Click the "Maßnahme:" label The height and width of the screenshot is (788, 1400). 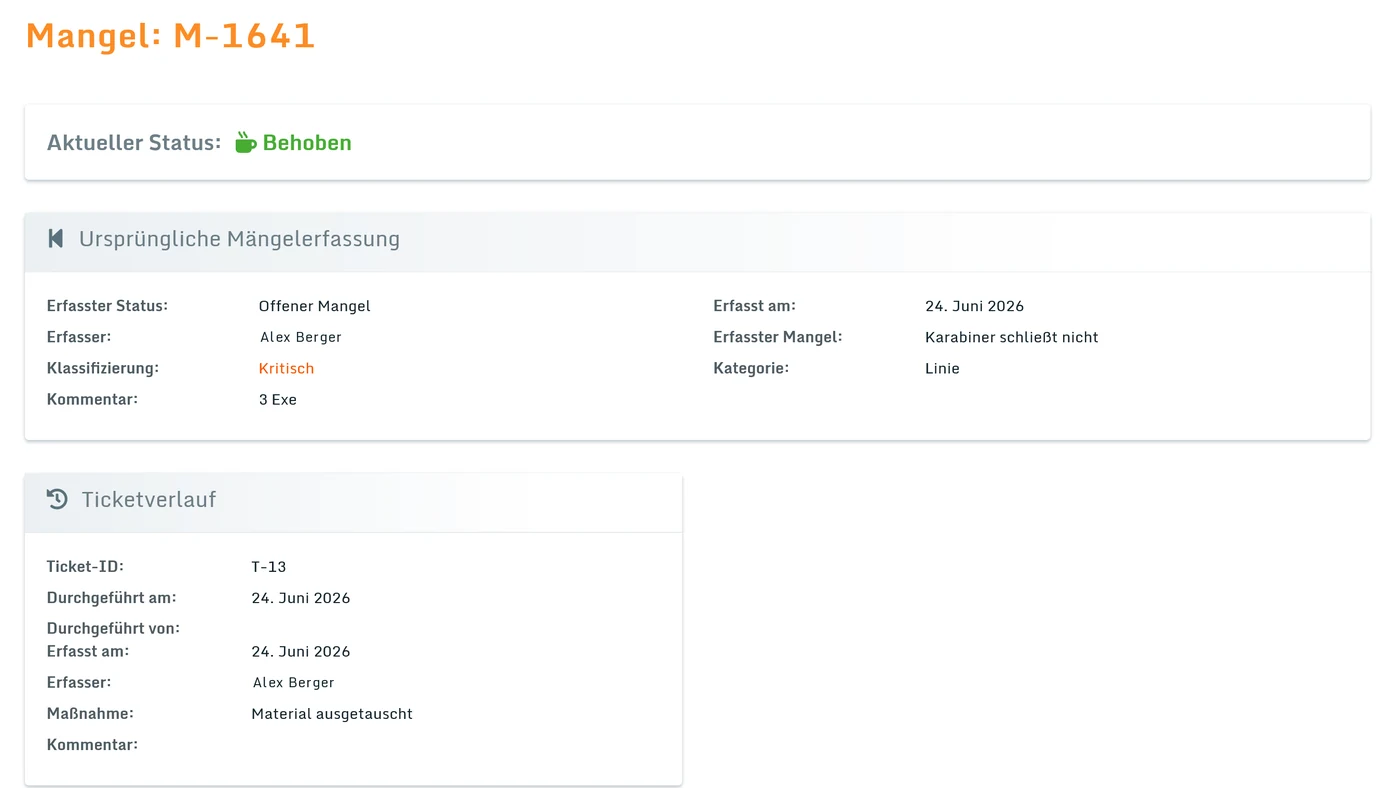click(90, 714)
